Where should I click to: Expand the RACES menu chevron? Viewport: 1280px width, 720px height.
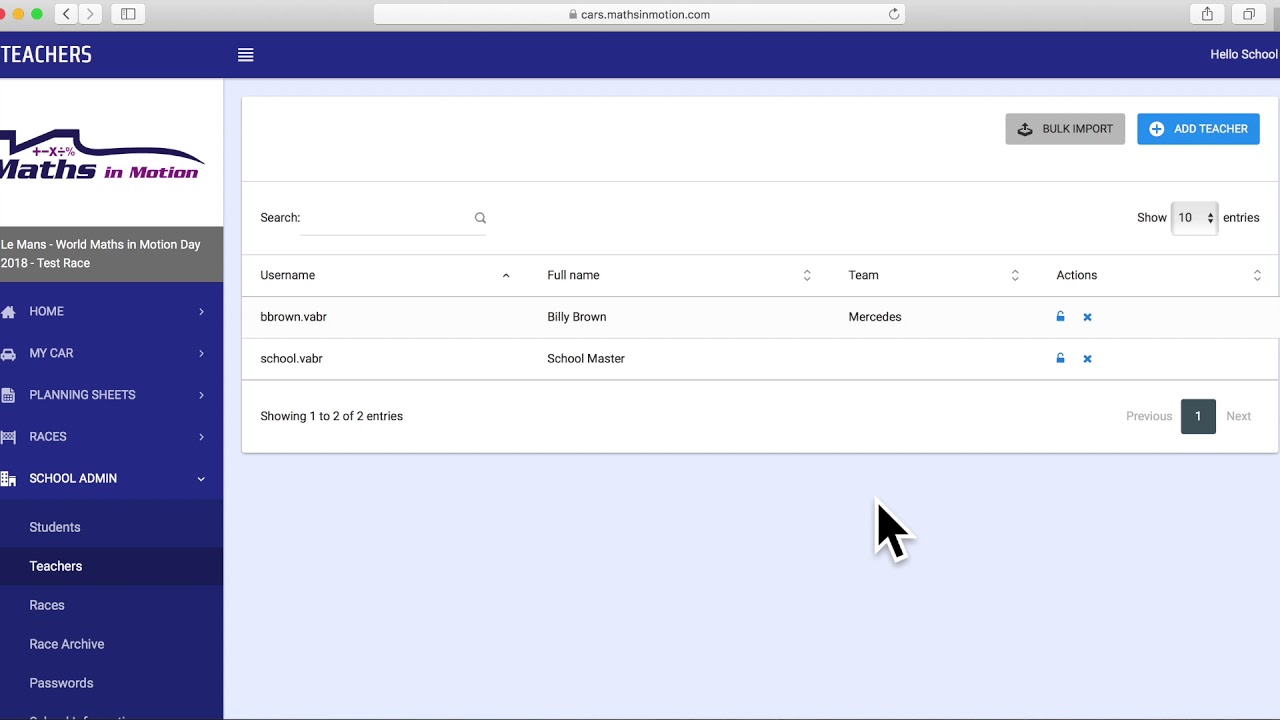pos(201,437)
